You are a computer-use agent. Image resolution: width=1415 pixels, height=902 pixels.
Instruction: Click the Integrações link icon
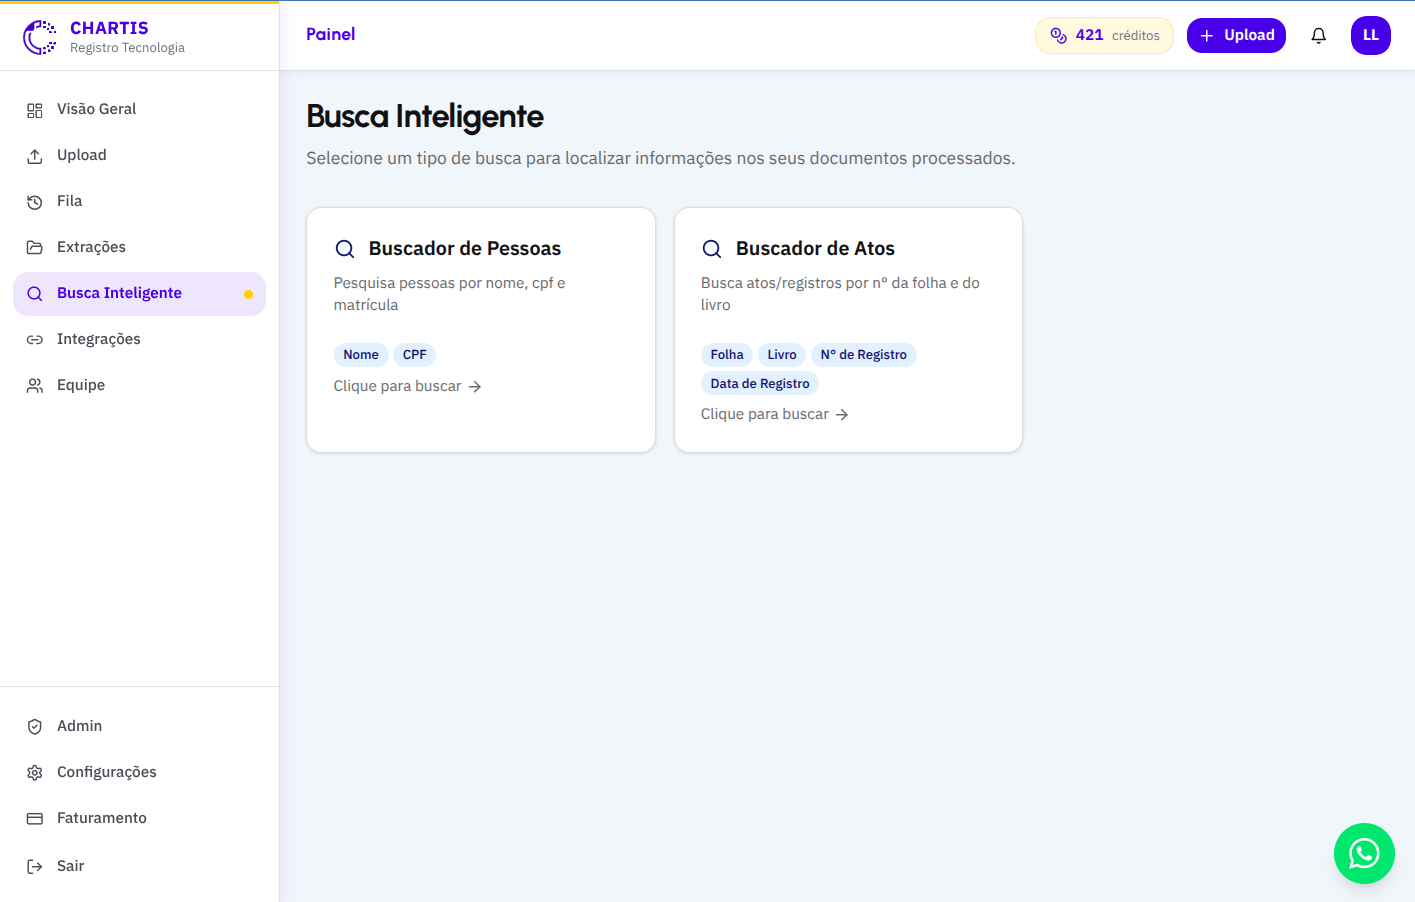(35, 340)
